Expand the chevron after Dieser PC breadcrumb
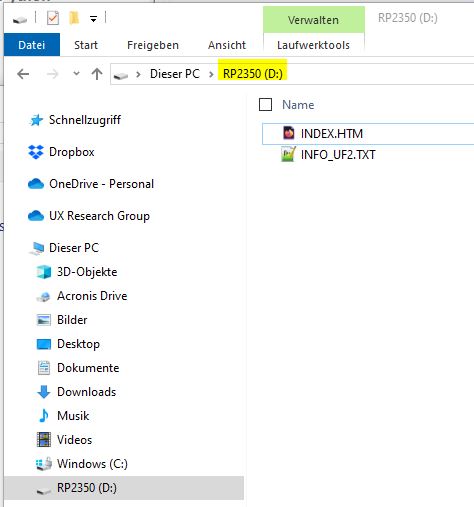Screen dimensions: 474x507 pos(211,74)
